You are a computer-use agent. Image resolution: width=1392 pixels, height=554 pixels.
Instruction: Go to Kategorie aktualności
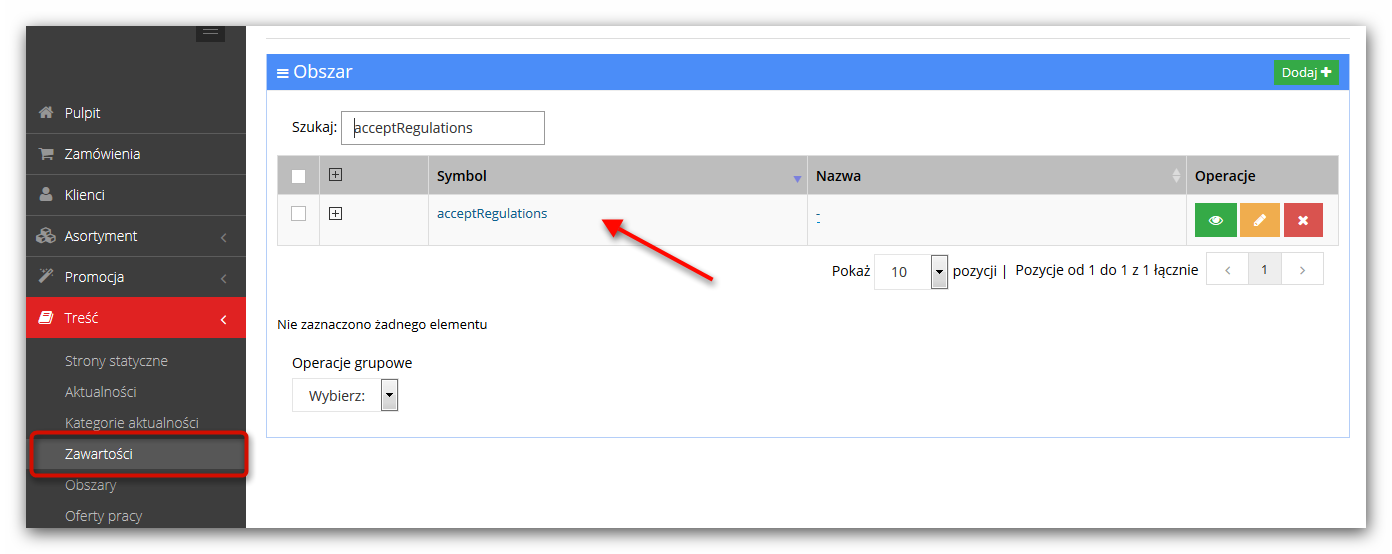pos(132,423)
